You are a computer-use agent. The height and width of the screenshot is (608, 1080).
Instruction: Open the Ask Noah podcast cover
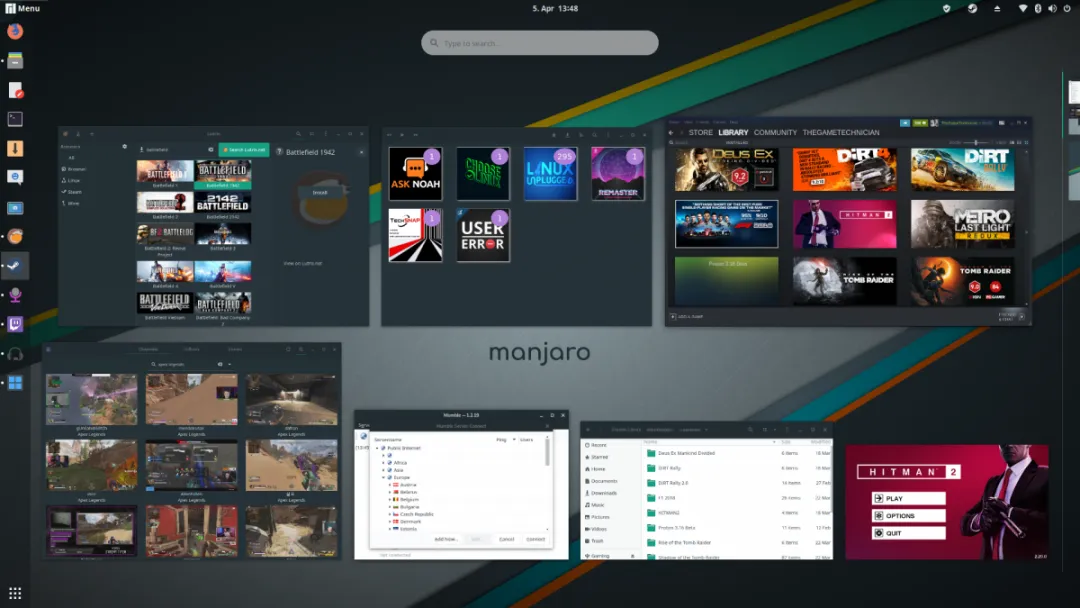[x=415, y=174]
